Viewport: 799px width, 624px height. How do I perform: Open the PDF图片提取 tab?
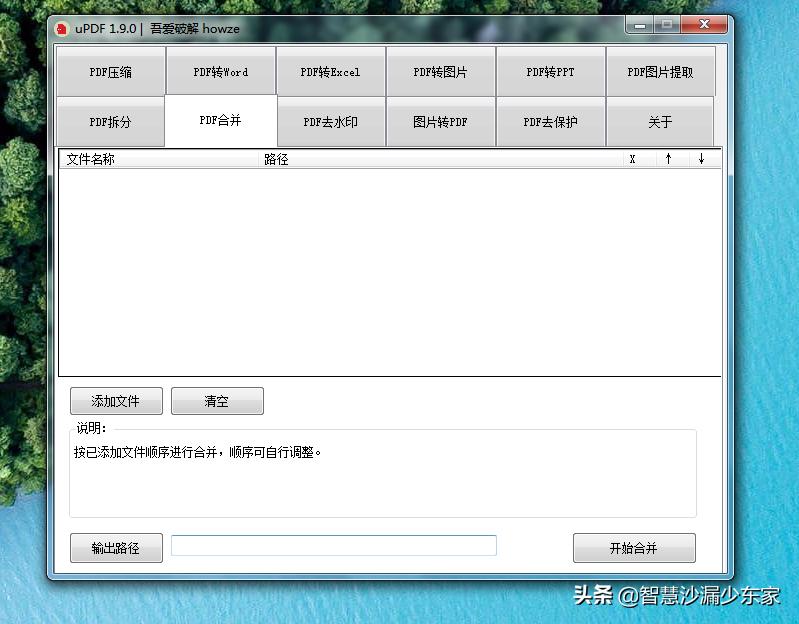[660, 71]
